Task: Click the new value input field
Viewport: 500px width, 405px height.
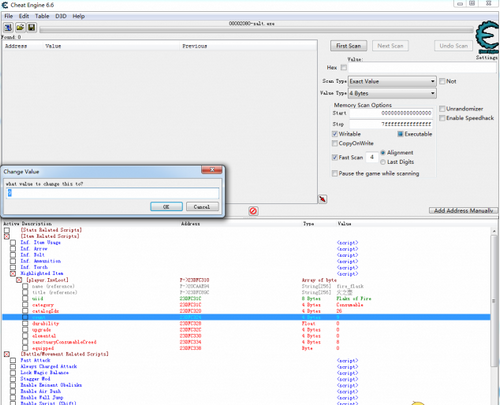Action: click(112, 193)
